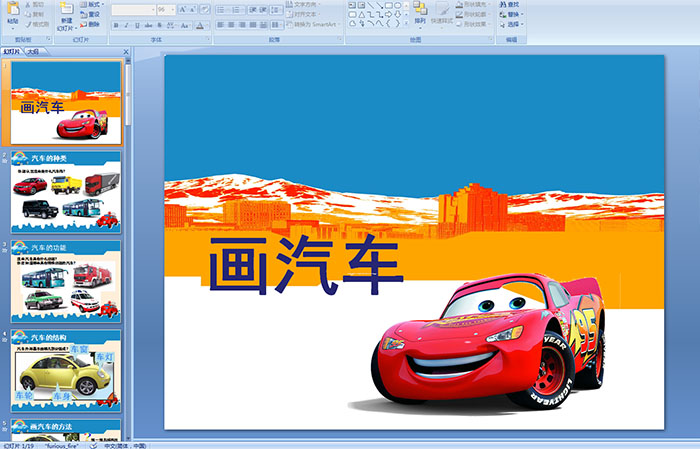Click the Select (选择) button
The image size is (700, 449).
[x=512, y=24]
